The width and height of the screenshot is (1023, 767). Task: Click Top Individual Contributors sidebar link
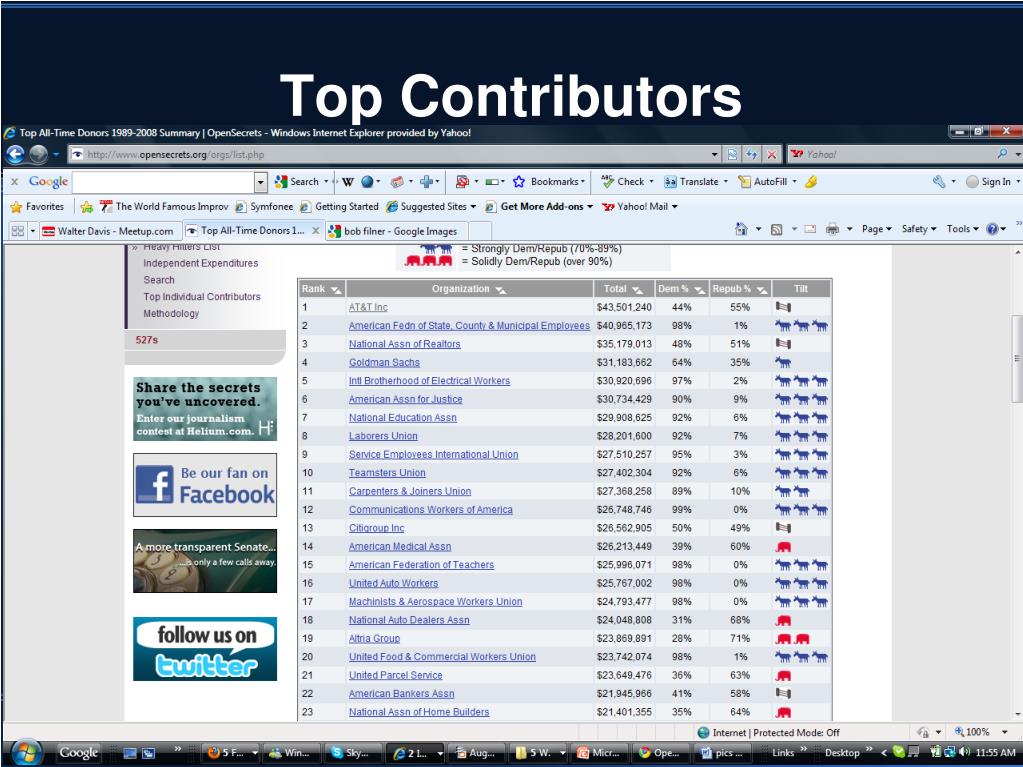pyautogui.click(x=202, y=296)
